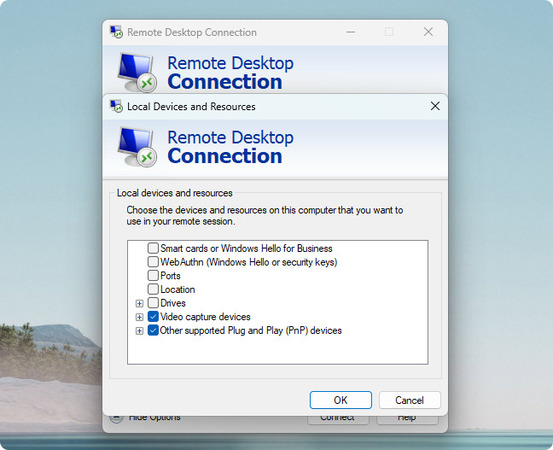Enable the Location checkbox

pyautogui.click(x=153, y=289)
